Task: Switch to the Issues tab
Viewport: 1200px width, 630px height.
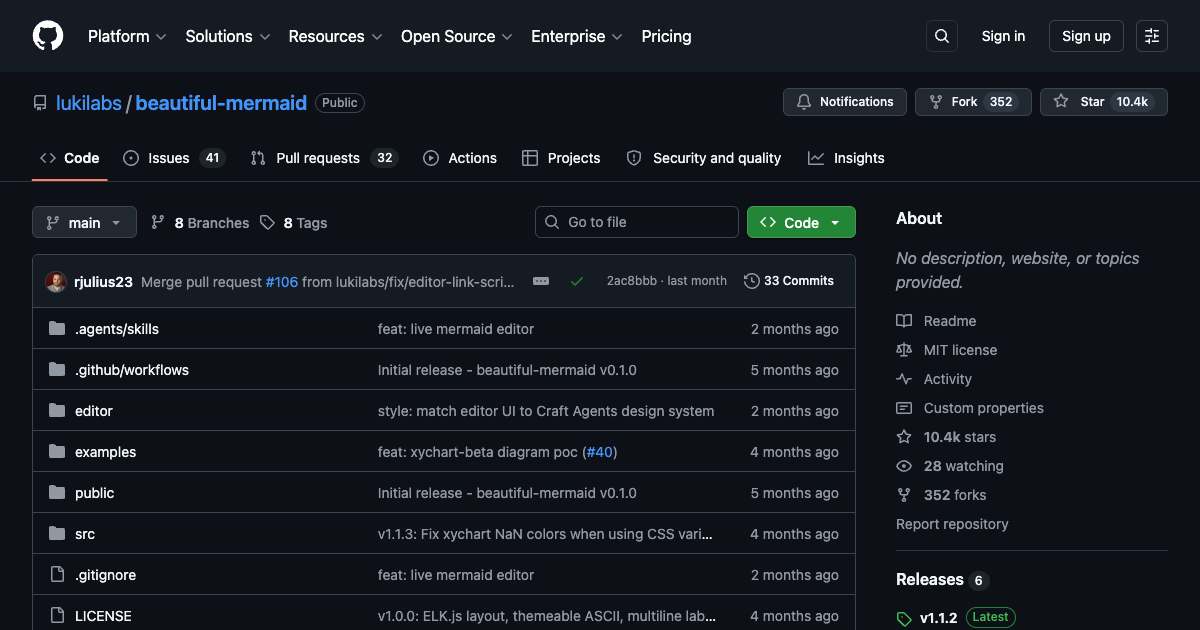Action: click(x=174, y=158)
